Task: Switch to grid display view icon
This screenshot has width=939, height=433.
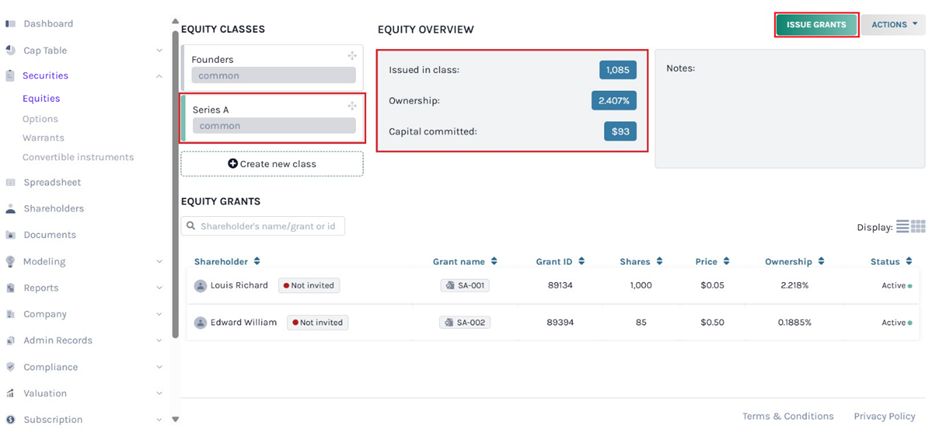Action: (x=919, y=226)
